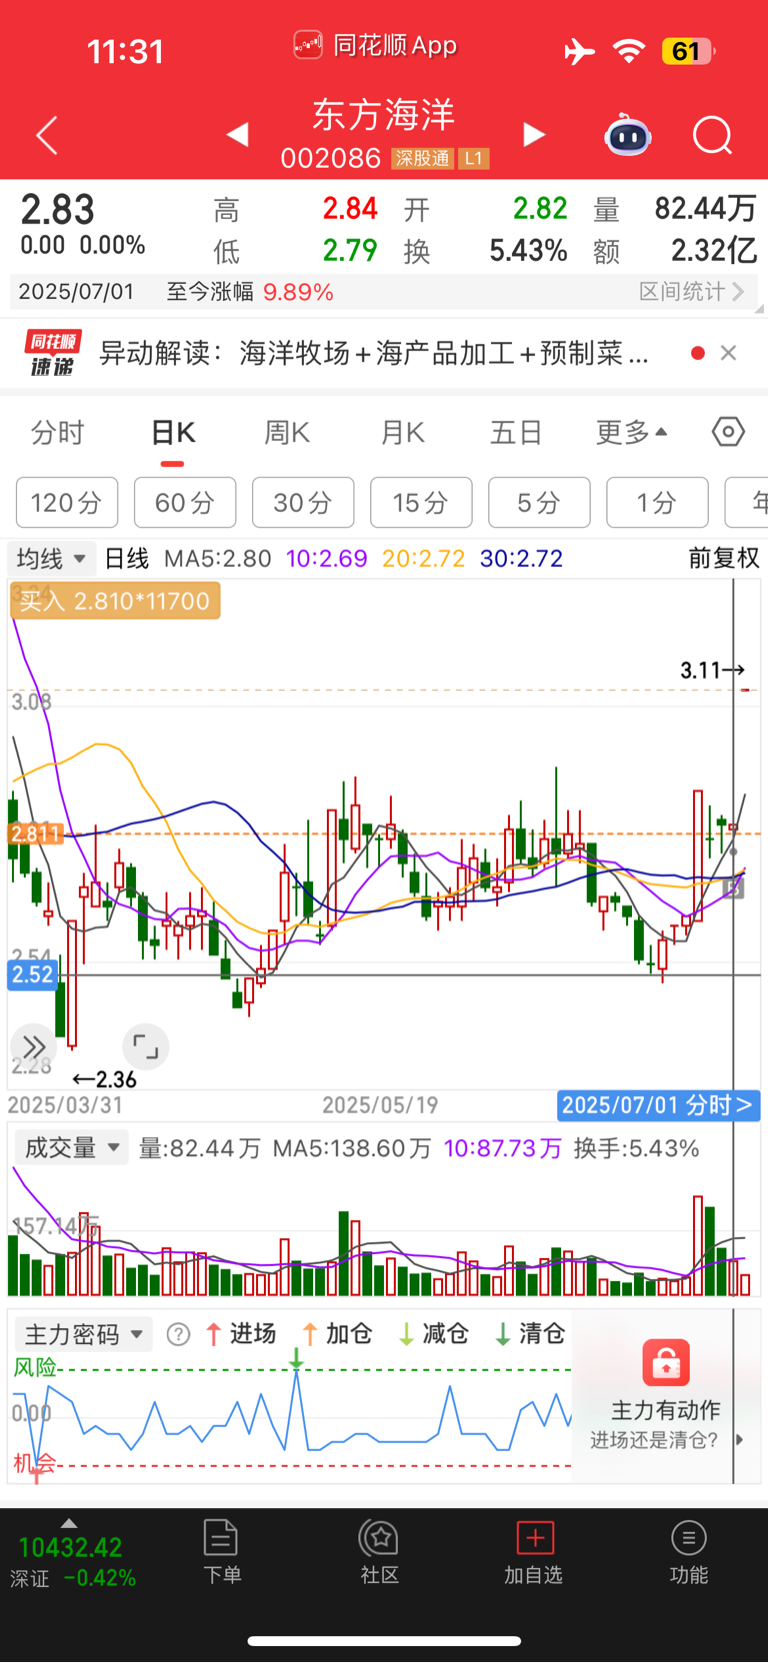
Task: Tap the 2.36 low marker
Action: point(105,1079)
